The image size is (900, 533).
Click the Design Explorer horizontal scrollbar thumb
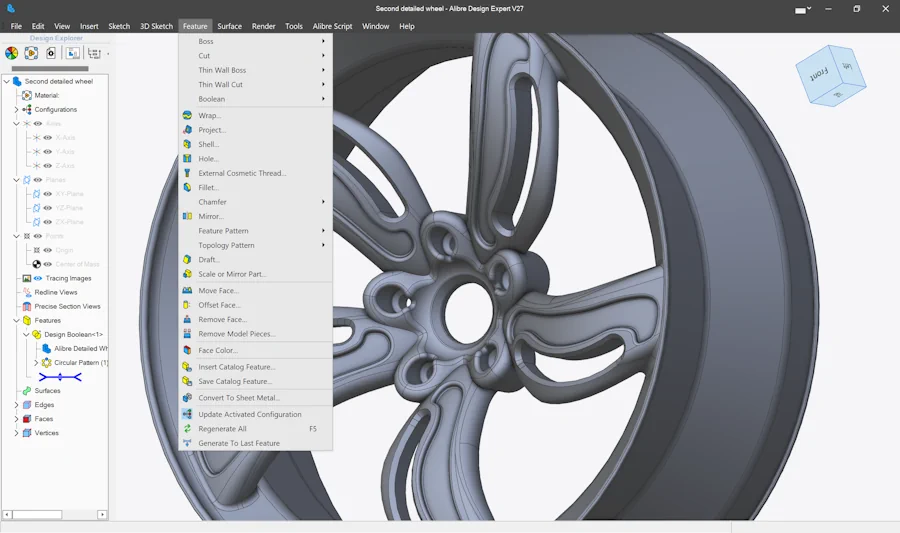[x=37, y=515]
